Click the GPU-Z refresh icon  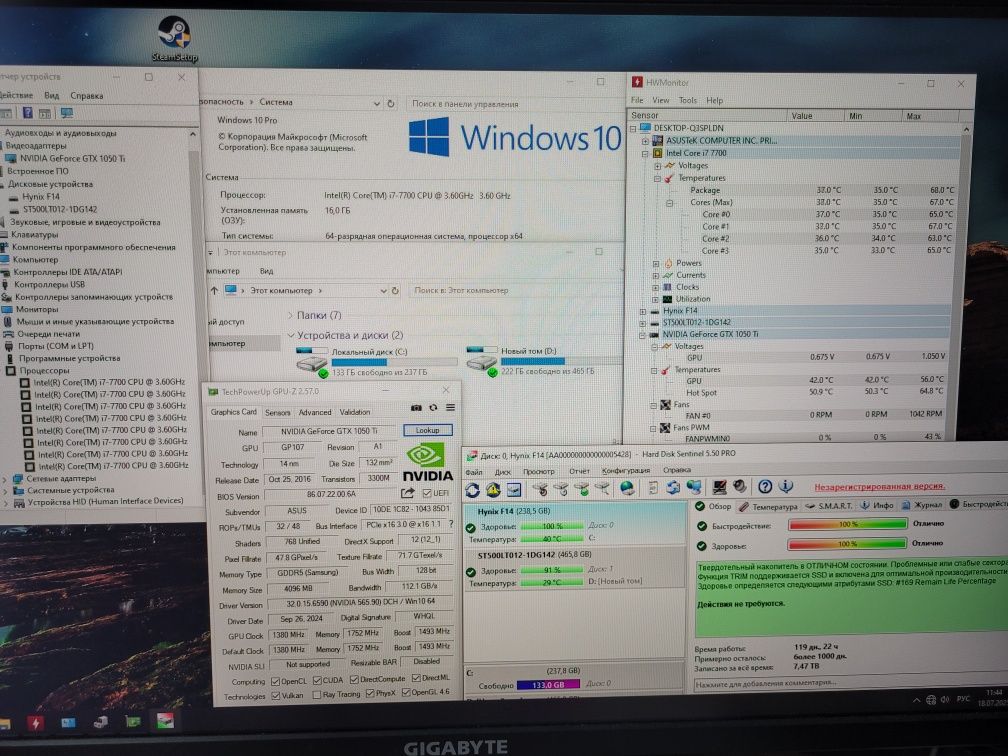point(433,408)
